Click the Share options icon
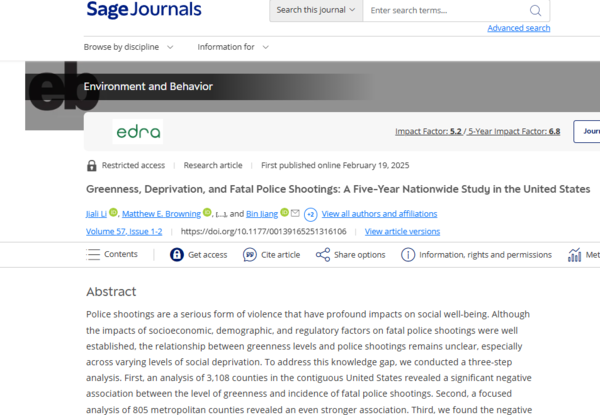This screenshot has width=600, height=415. (323, 255)
